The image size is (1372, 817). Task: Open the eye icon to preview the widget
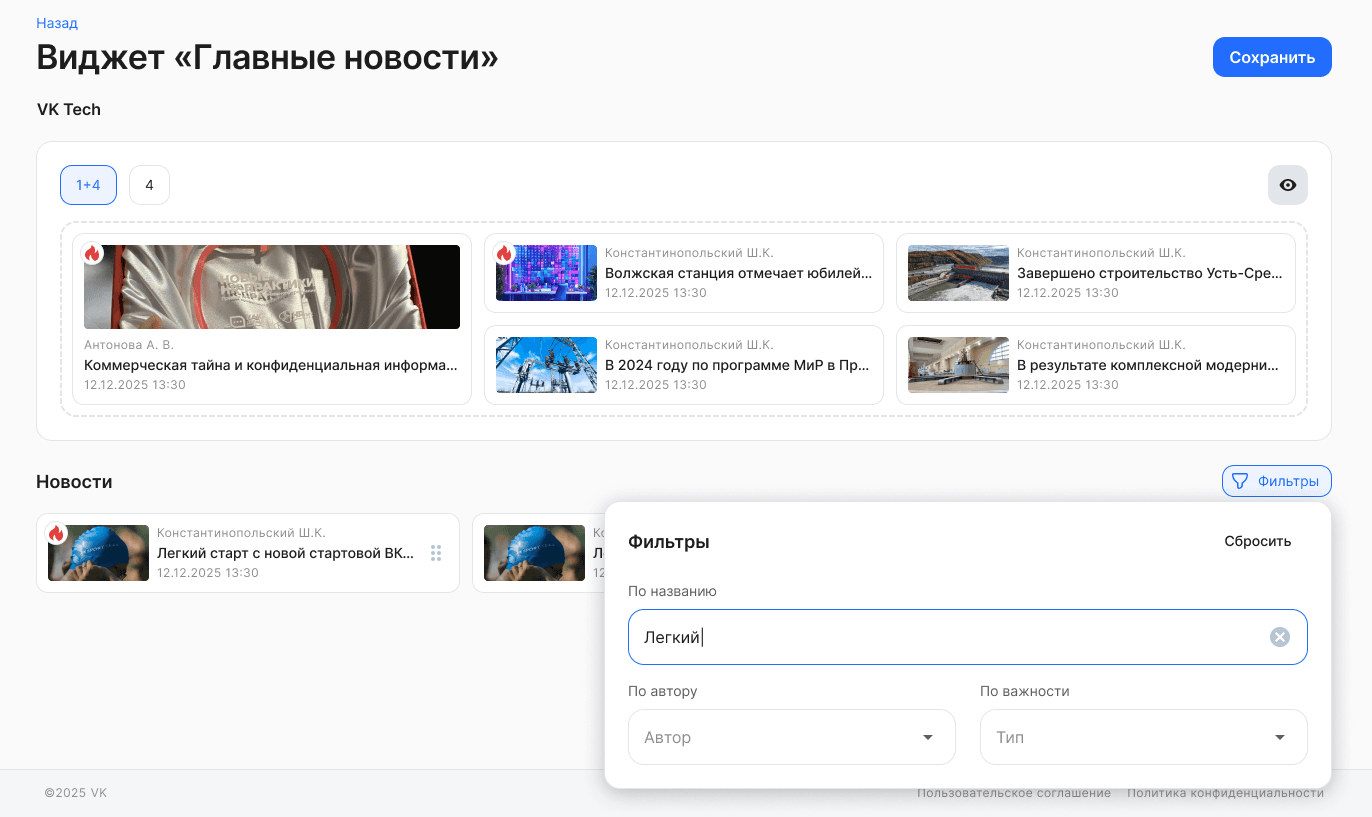pyautogui.click(x=1287, y=185)
